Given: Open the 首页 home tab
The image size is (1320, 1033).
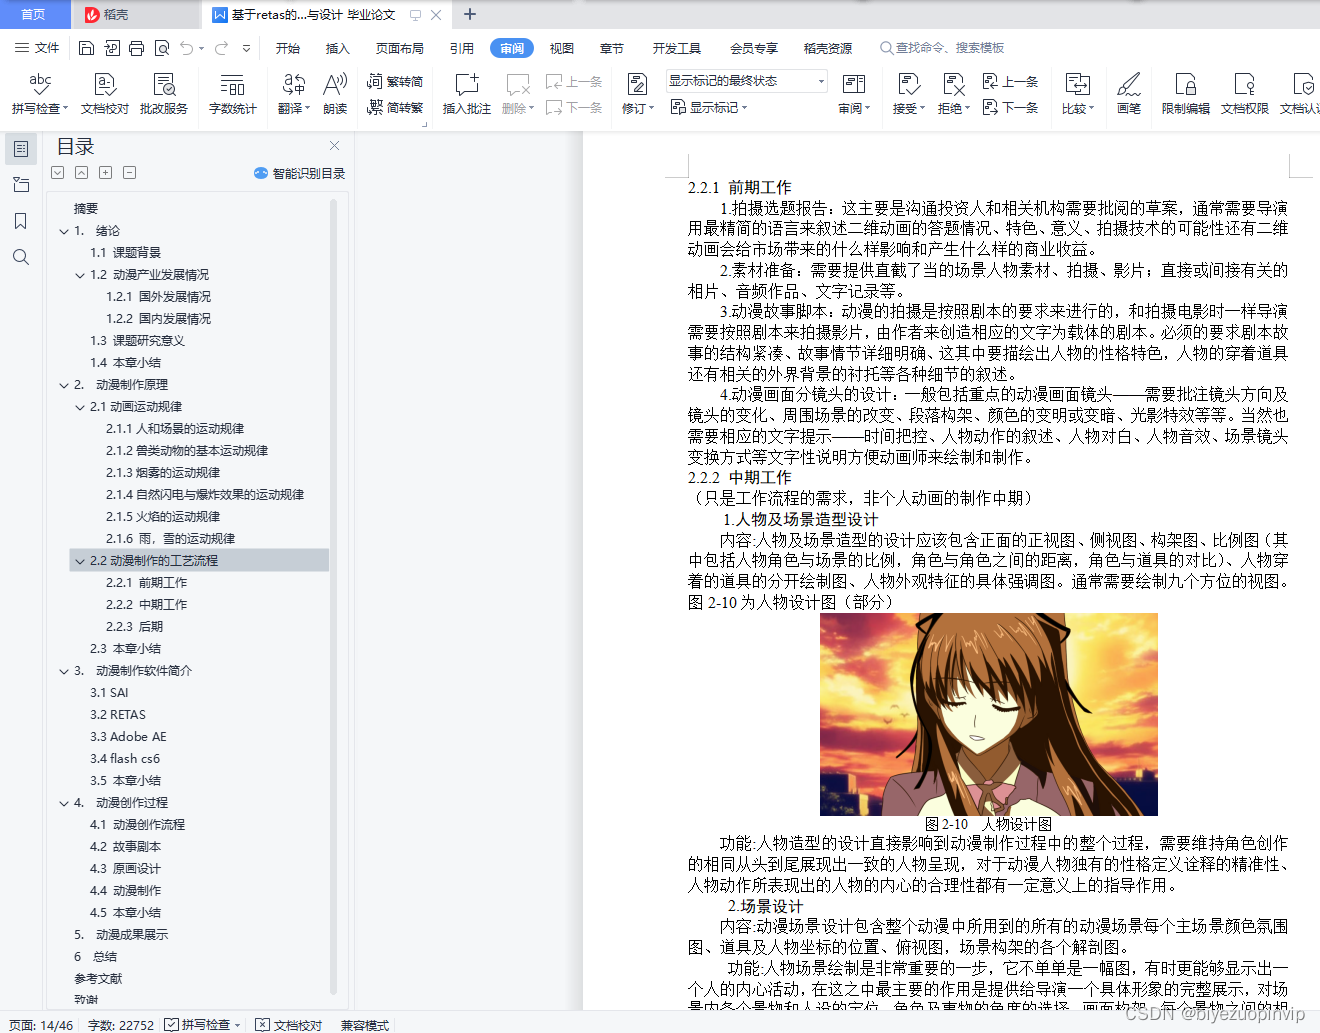Looking at the screenshot, I should [x=33, y=14].
